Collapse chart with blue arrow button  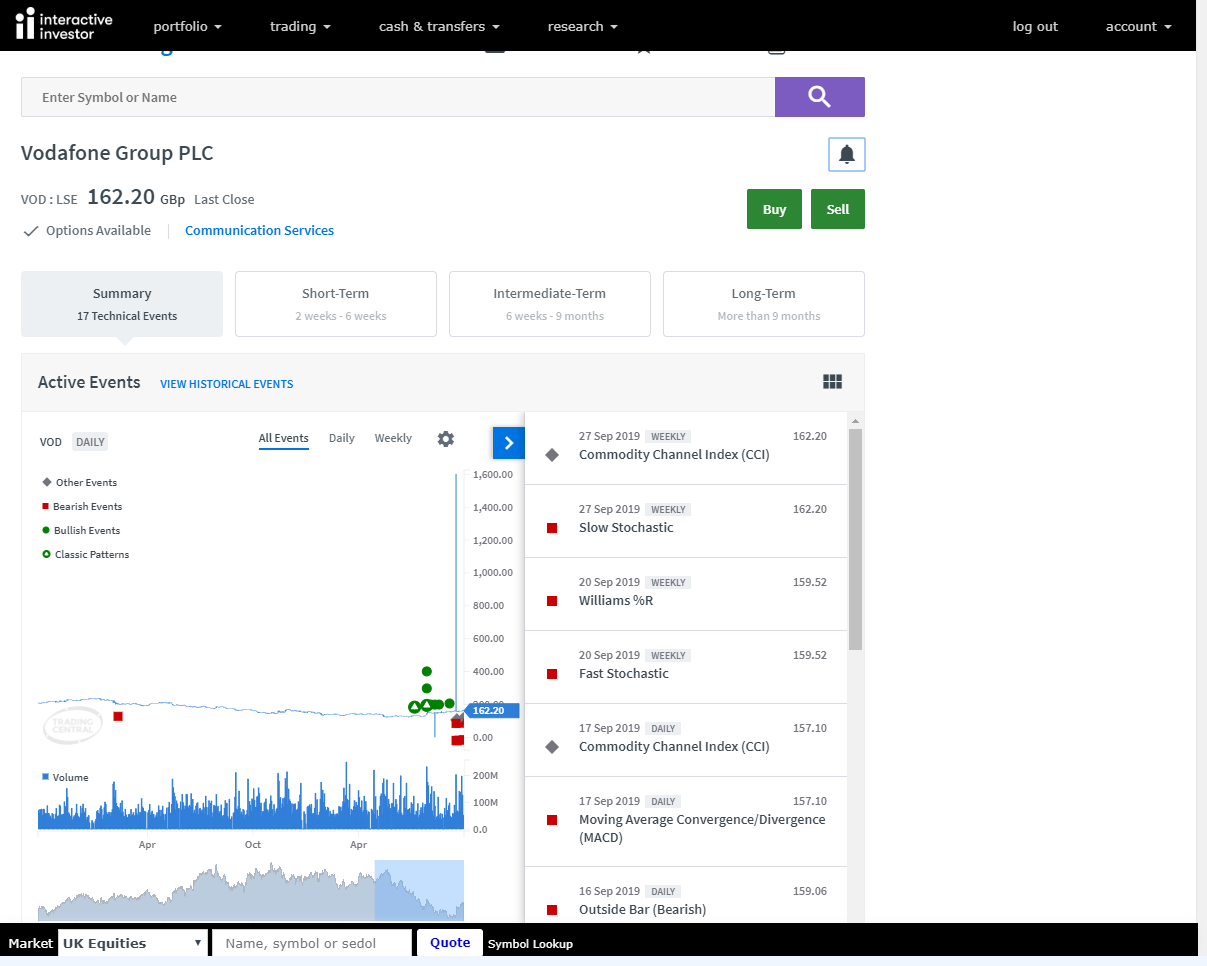(x=508, y=443)
